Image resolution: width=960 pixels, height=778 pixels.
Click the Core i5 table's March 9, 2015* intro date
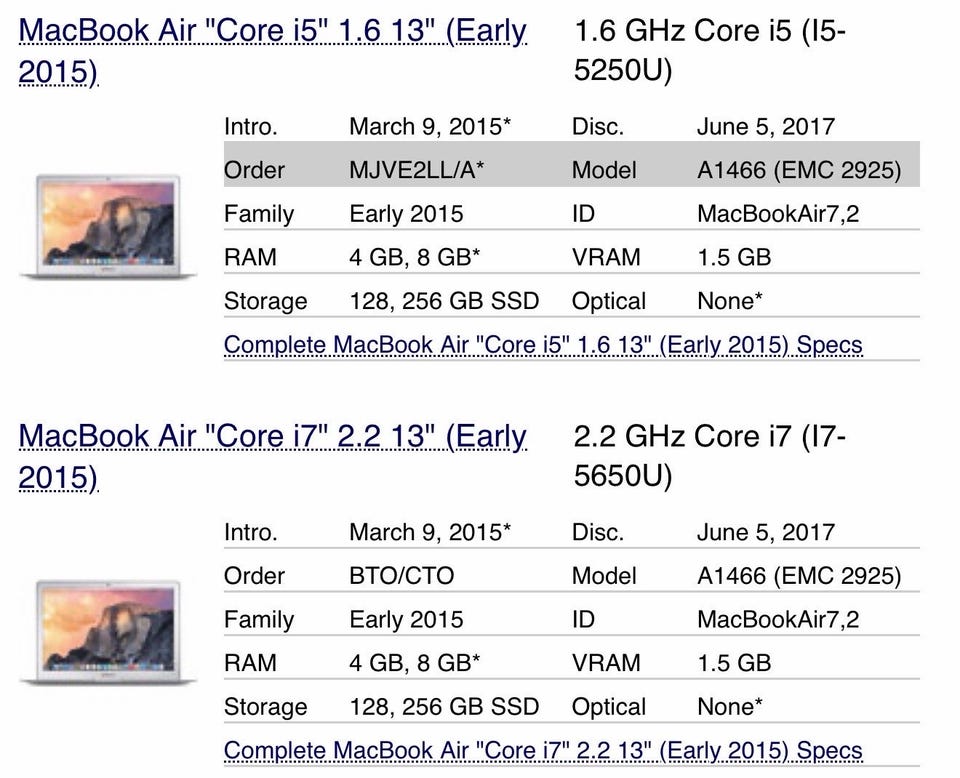(430, 127)
